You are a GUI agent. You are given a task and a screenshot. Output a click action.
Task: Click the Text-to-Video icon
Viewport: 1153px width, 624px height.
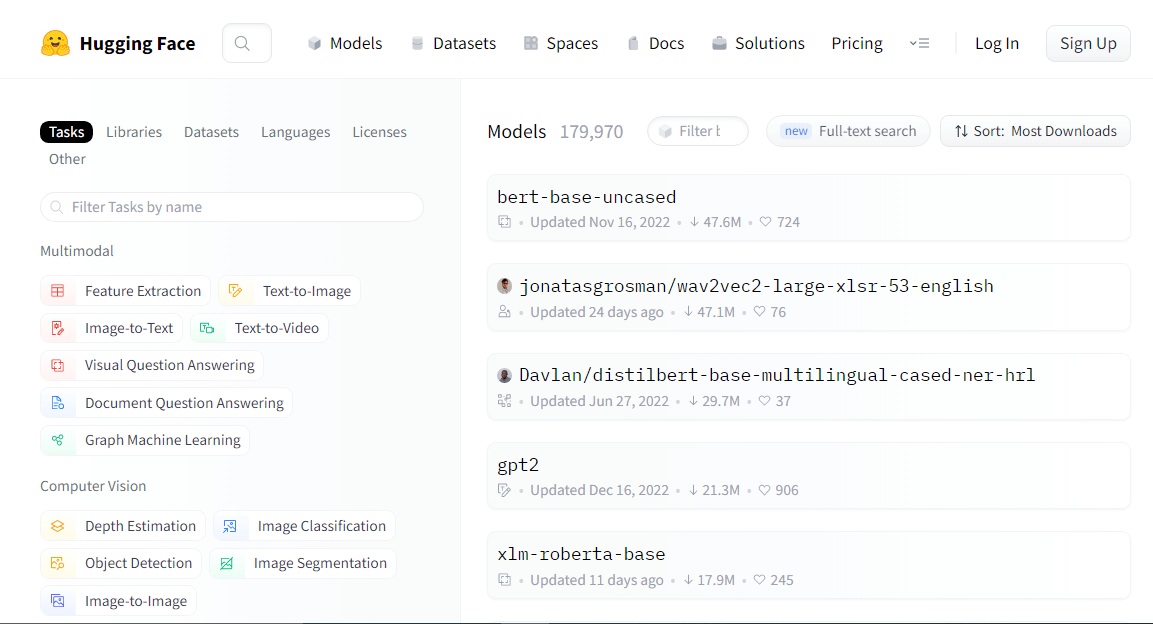(207, 328)
